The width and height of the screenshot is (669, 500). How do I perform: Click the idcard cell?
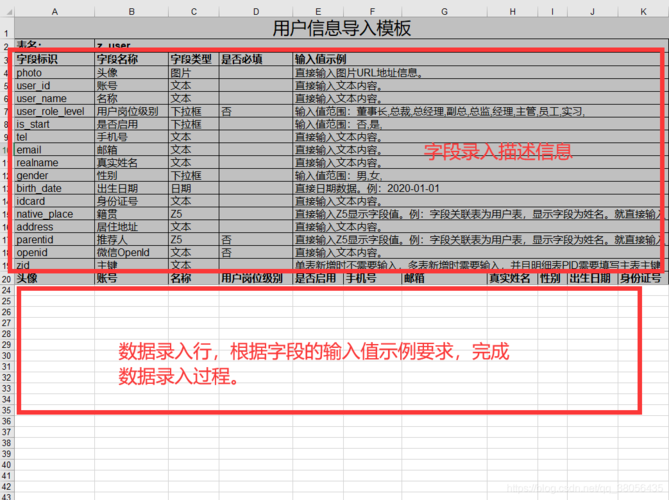pos(55,201)
